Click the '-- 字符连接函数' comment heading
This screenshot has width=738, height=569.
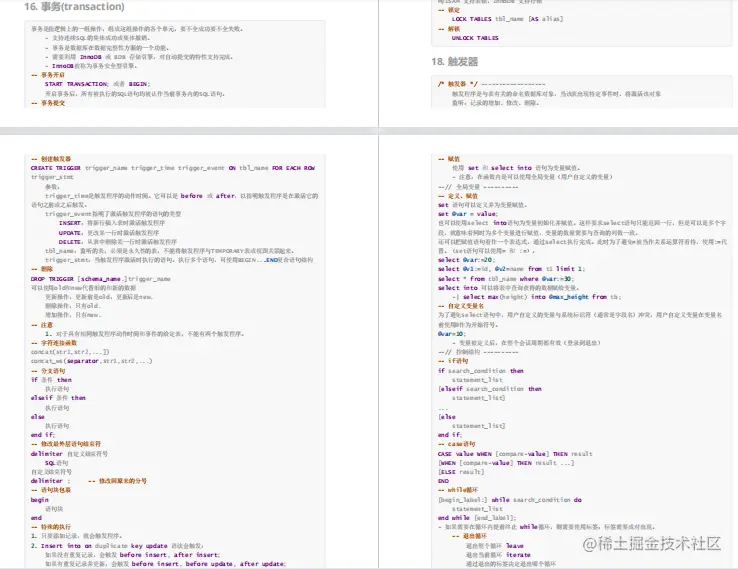54,343
